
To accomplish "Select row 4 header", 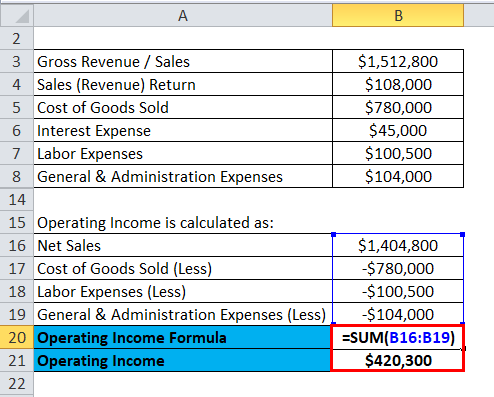I will point(17,84).
